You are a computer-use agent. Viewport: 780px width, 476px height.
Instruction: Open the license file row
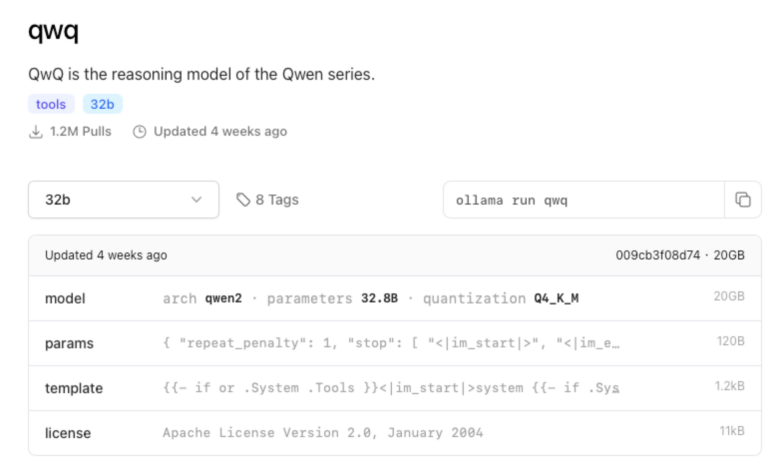68,433
